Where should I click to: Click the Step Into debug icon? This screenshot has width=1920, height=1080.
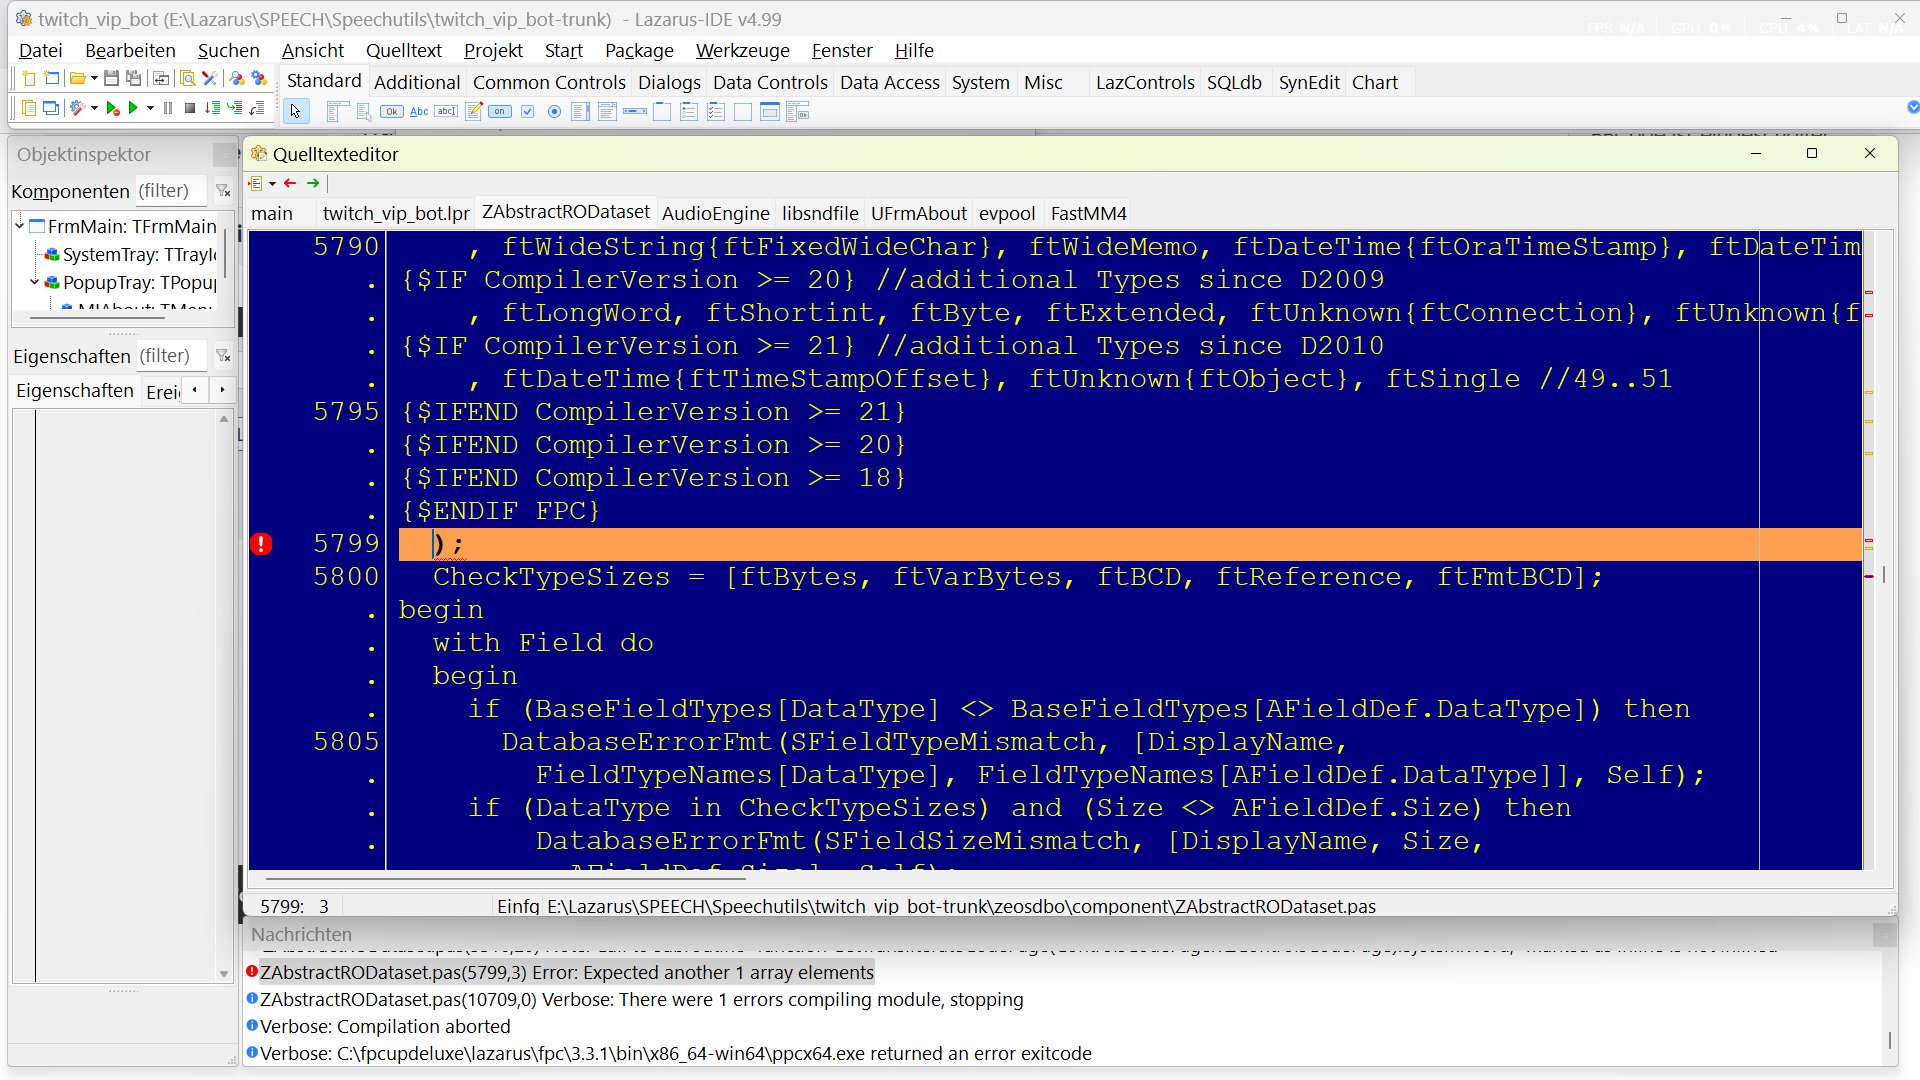(212, 108)
